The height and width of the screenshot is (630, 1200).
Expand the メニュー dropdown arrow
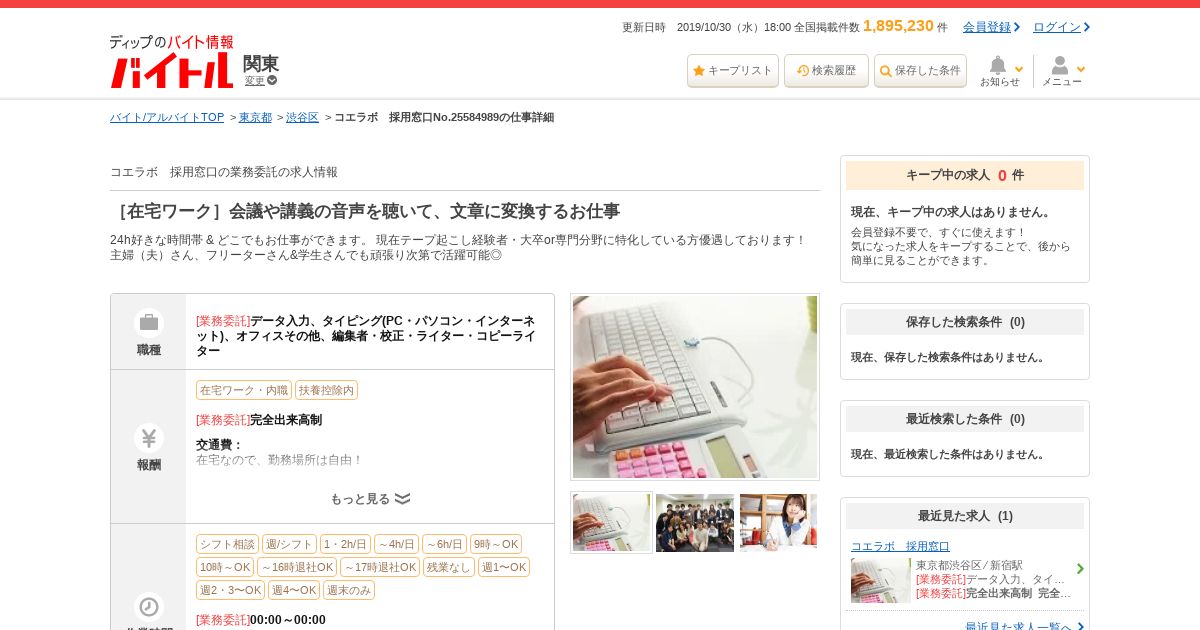pos(1081,70)
